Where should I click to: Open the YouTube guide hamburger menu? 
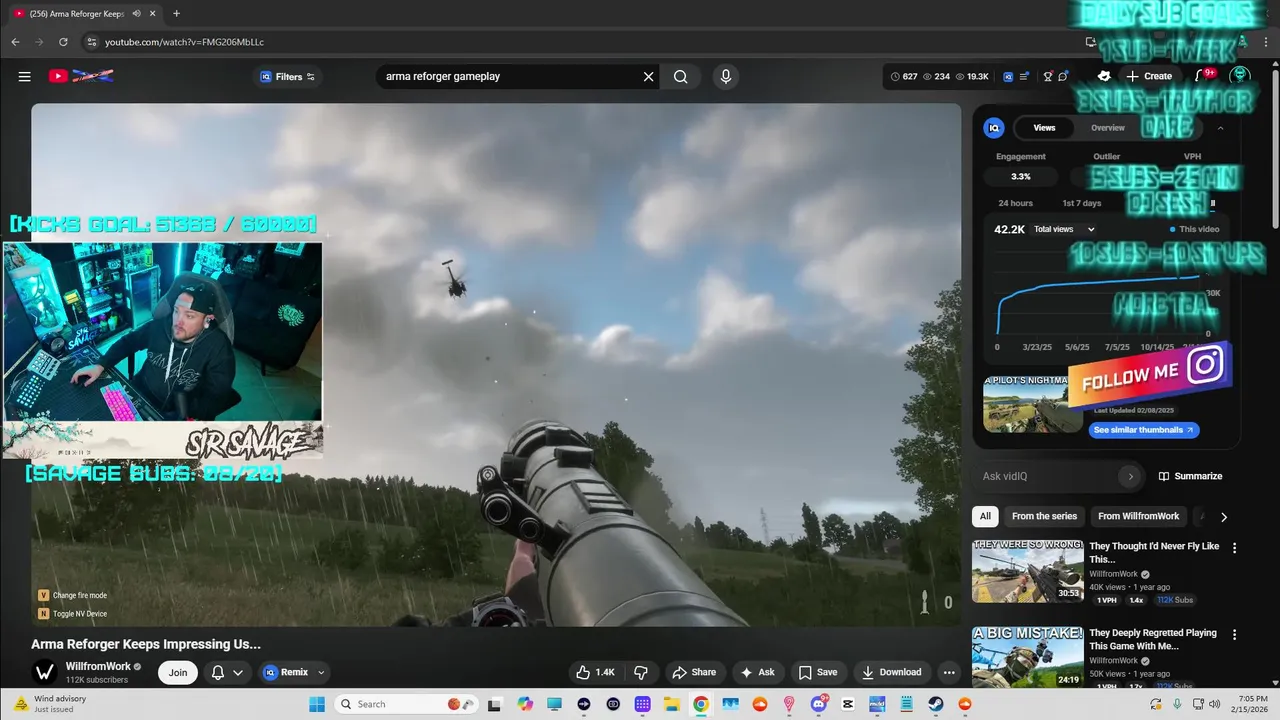click(24, 76)
